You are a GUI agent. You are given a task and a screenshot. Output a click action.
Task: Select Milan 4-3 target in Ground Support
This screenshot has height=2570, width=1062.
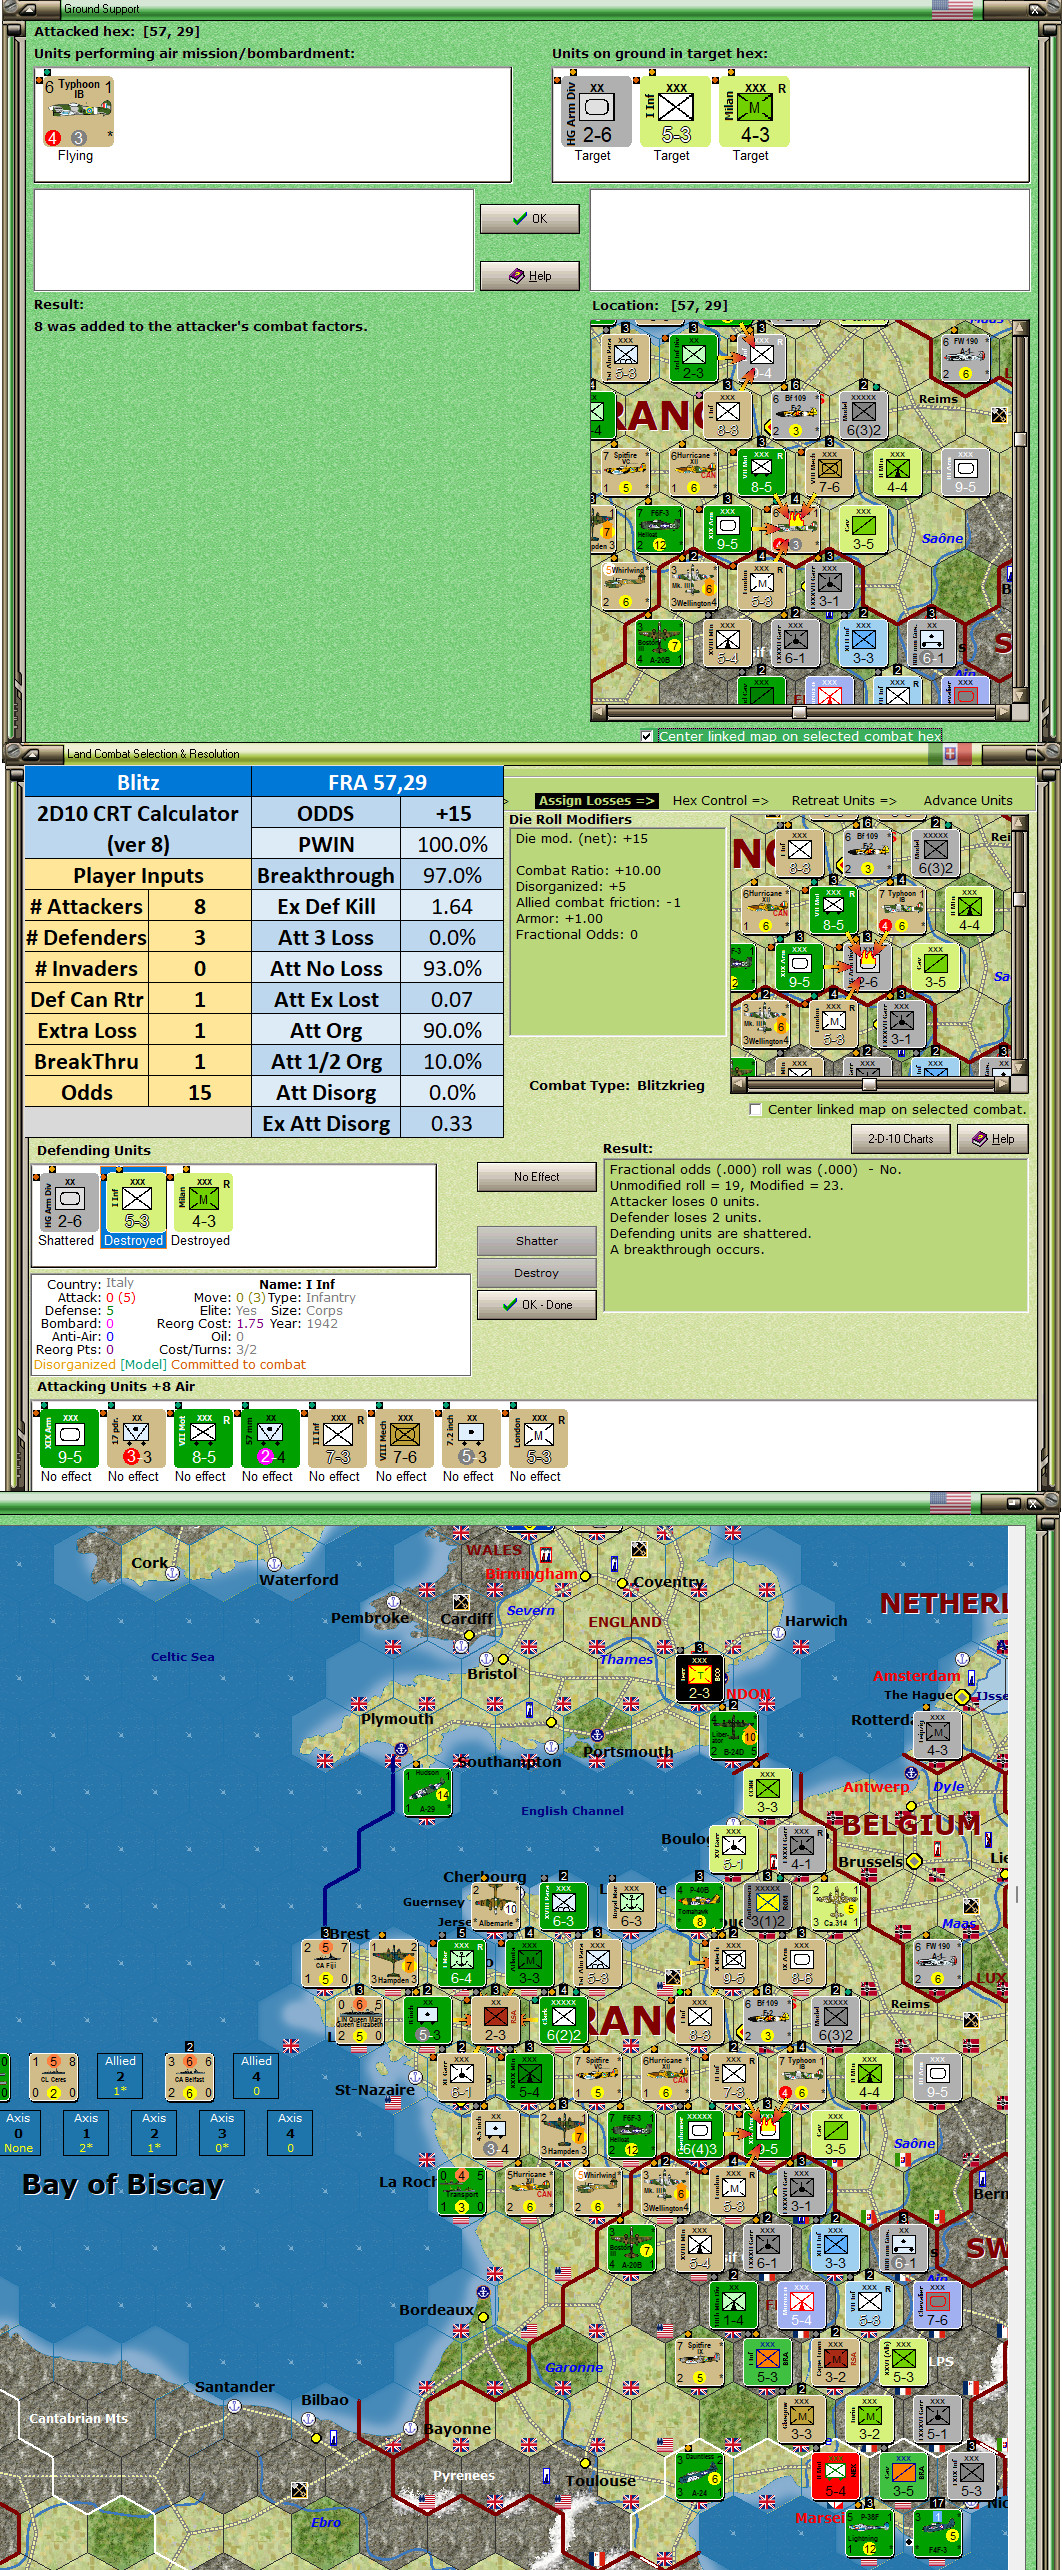(x=754, y=113)
